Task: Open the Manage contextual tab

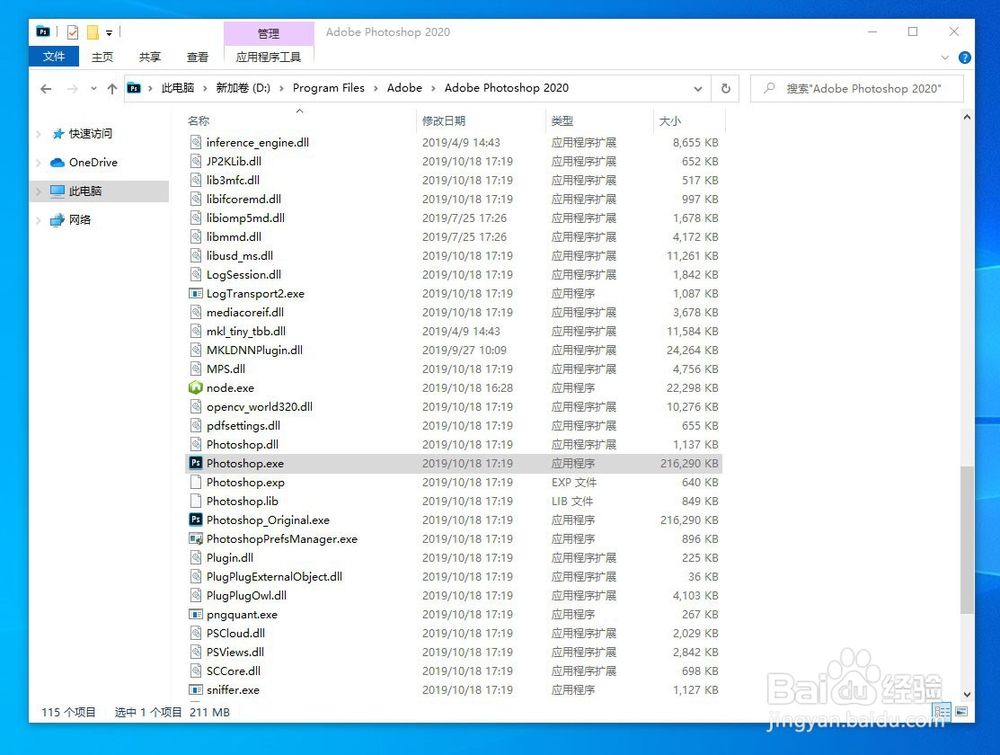Action: [x=268, y=33]
